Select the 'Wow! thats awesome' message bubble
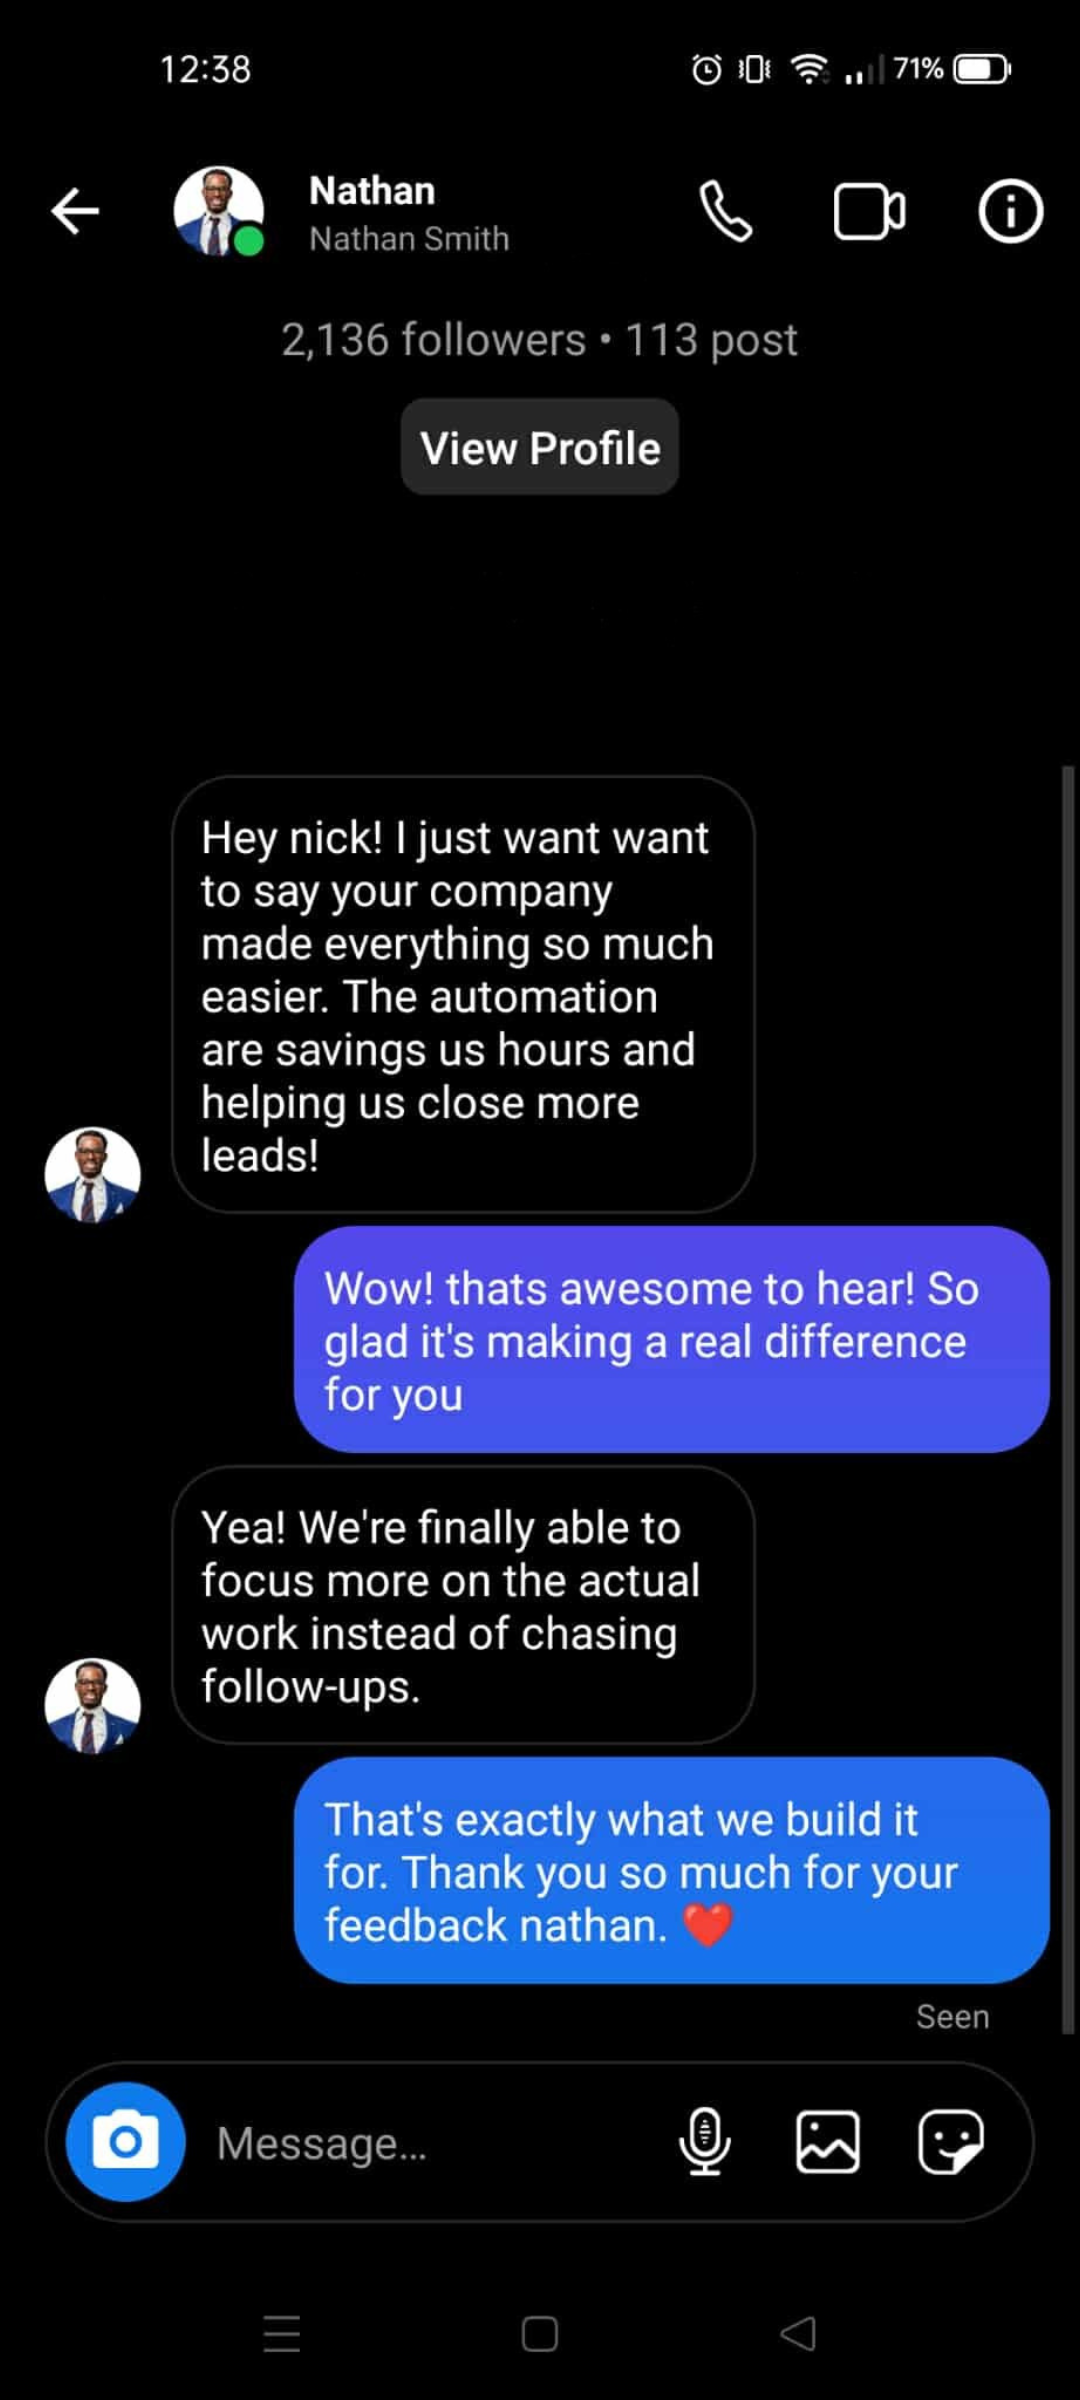The width and height of the screenshot is (1080, 2400). coord(672,1340)
